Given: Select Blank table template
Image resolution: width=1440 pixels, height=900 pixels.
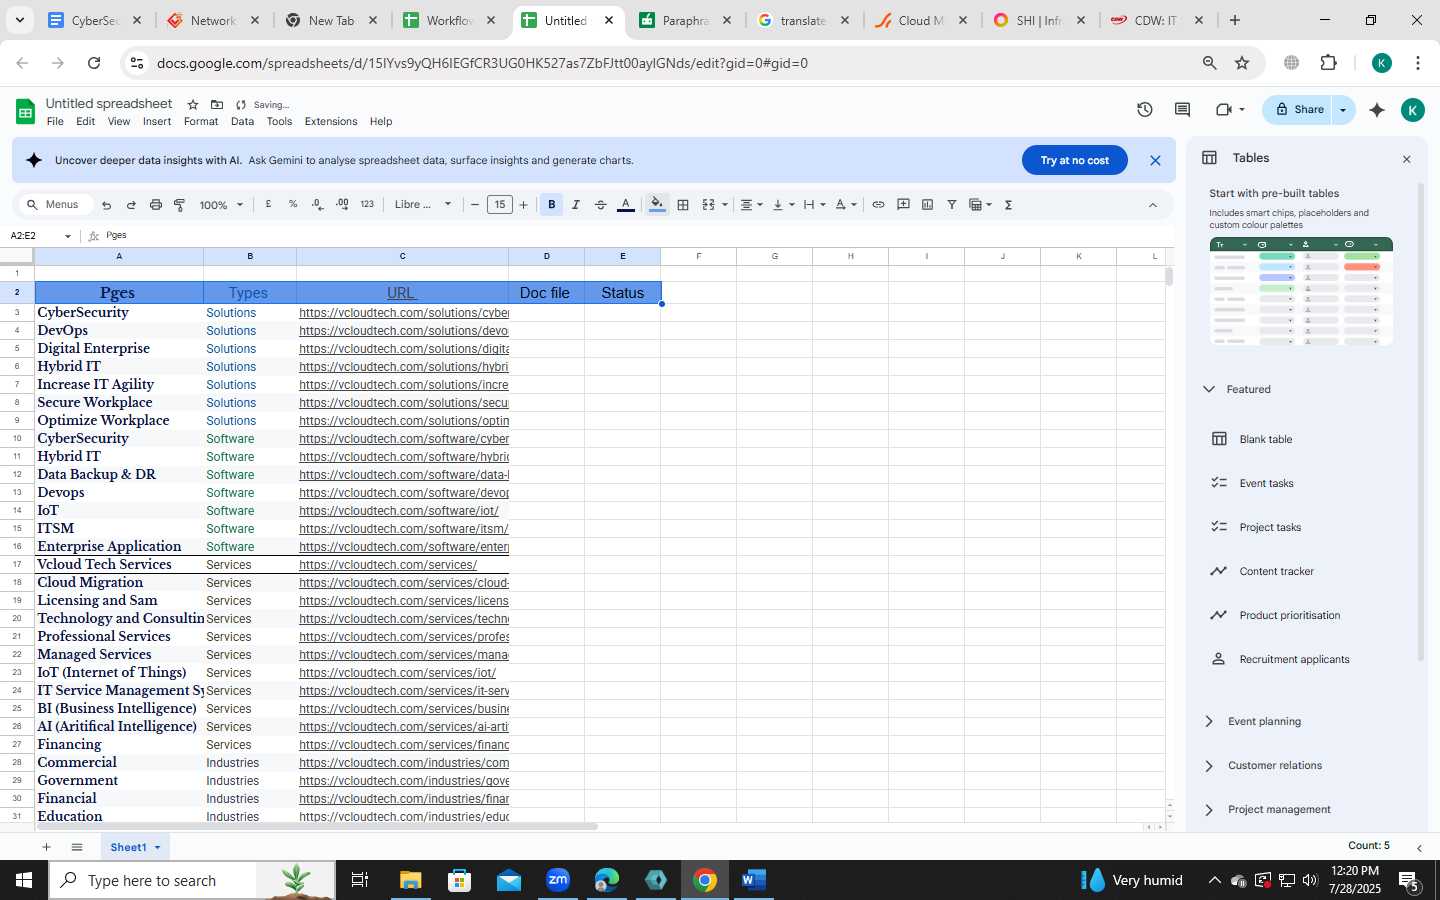Looking at the screenshot, I should (1266, 439).
